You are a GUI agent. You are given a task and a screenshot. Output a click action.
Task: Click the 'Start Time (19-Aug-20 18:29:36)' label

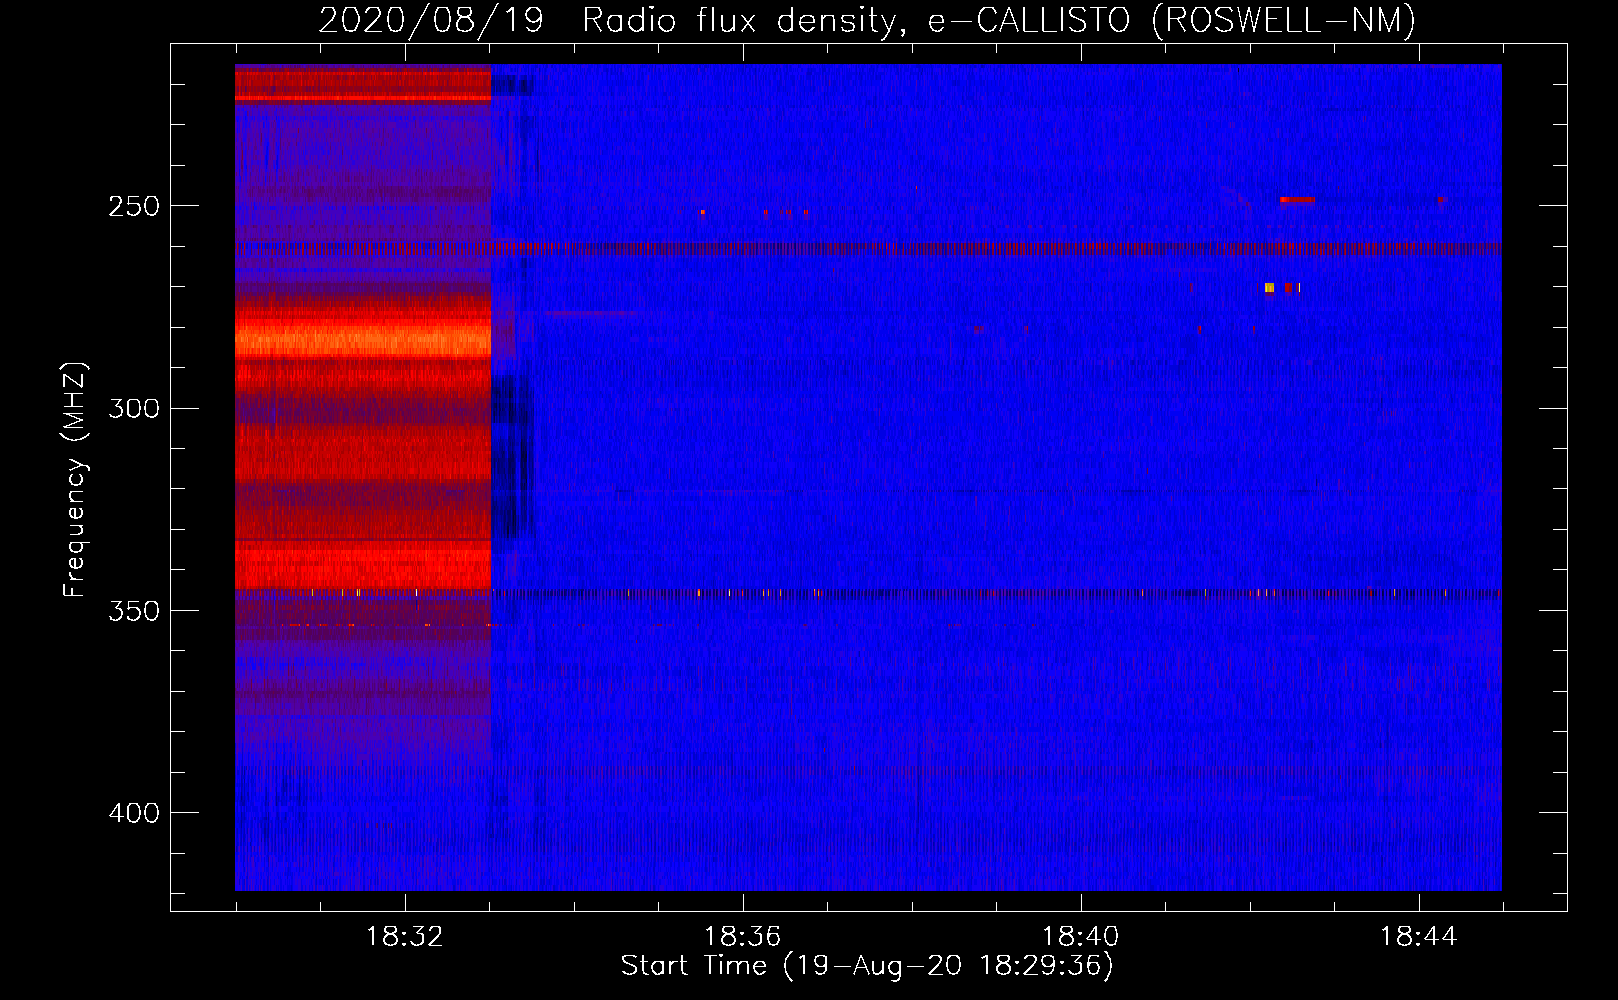tap(867, 965)
